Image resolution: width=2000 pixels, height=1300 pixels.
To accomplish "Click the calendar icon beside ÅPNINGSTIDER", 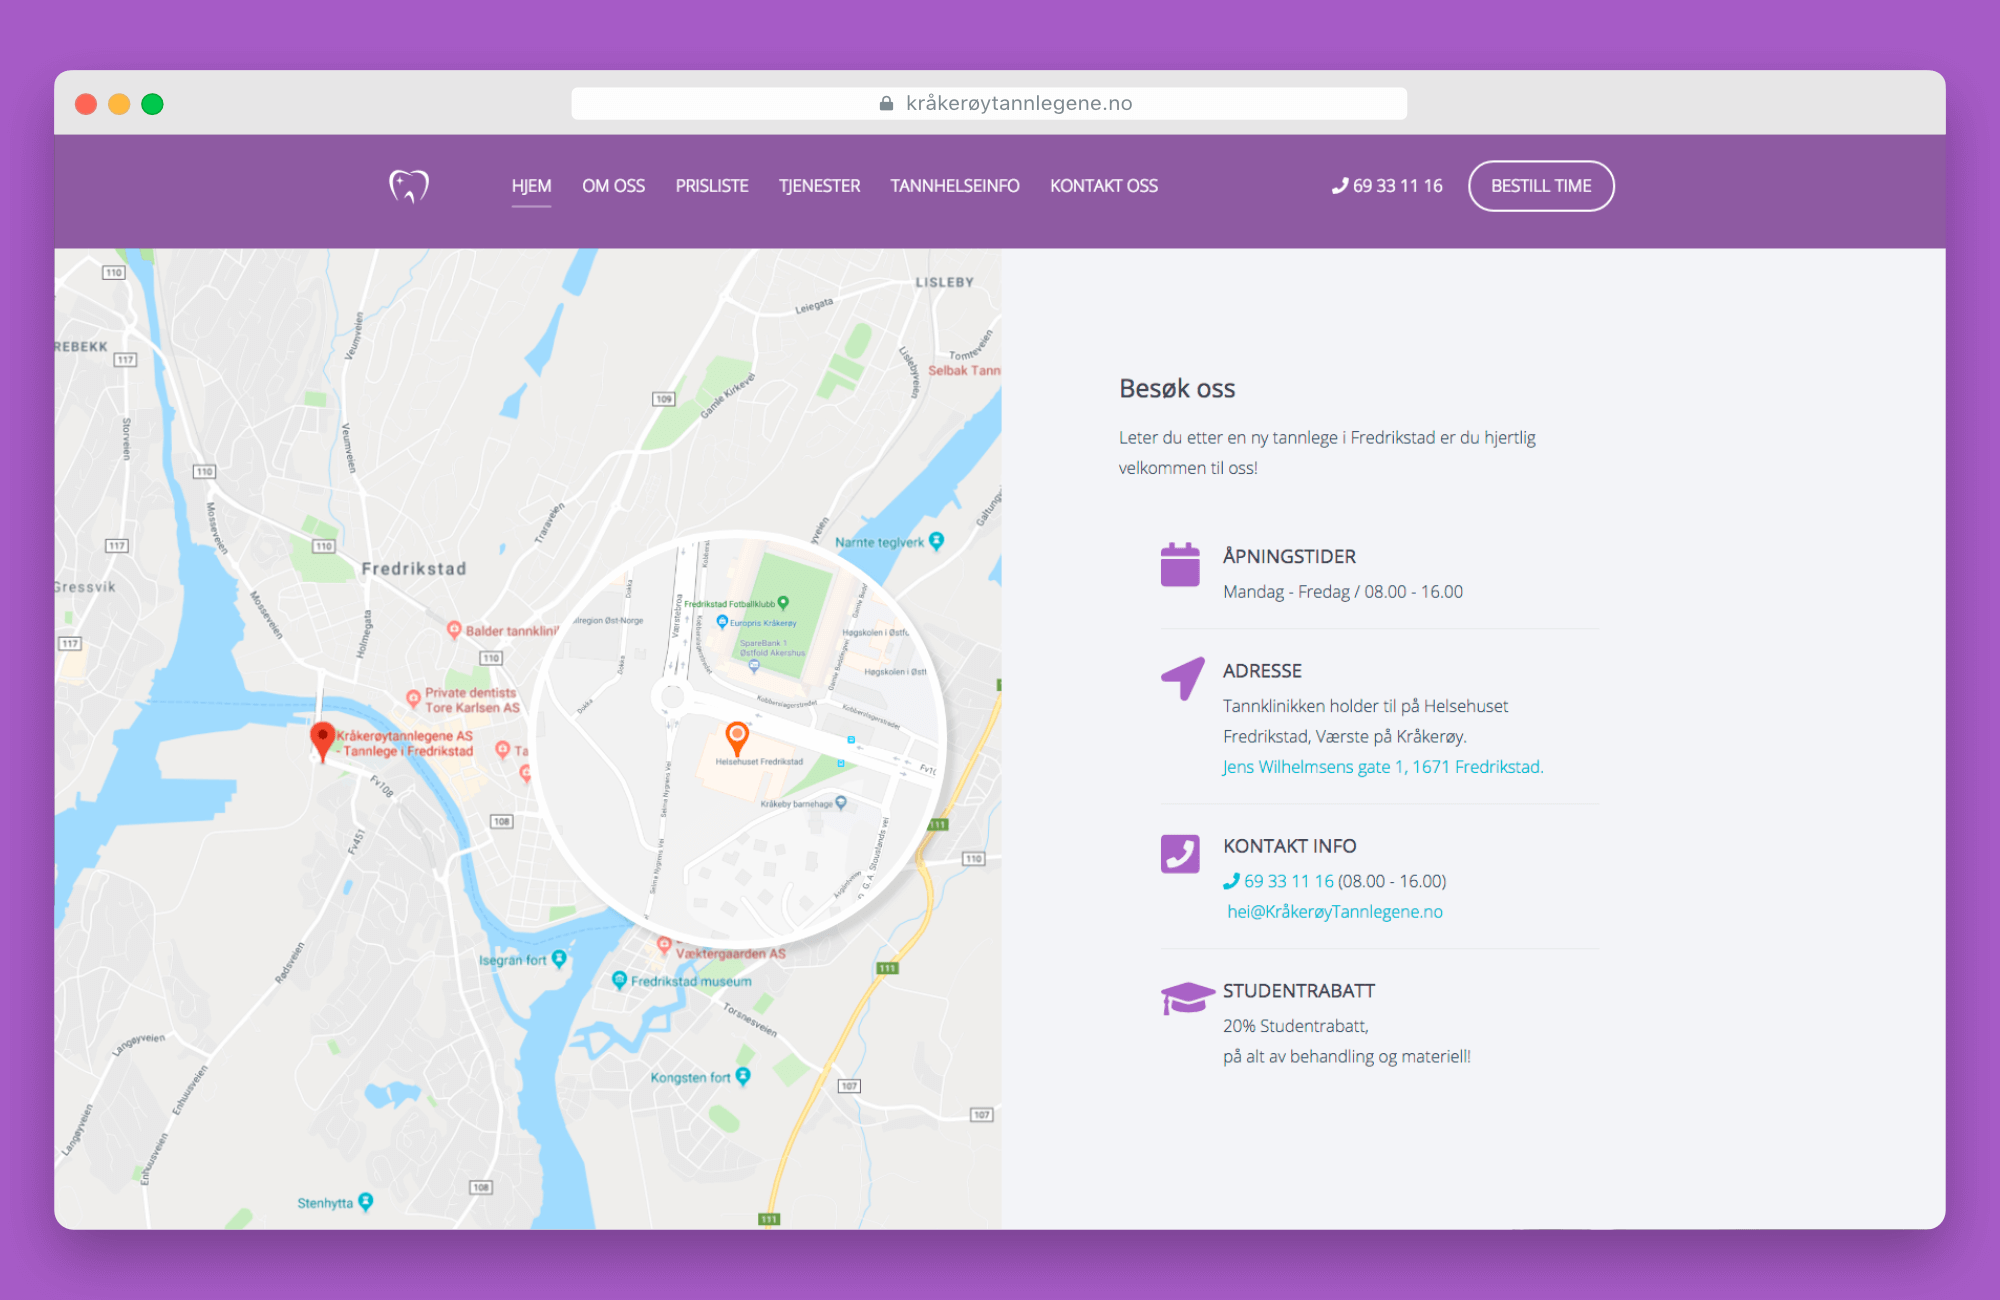I will pyautogui.click(x=1180, y=564).
